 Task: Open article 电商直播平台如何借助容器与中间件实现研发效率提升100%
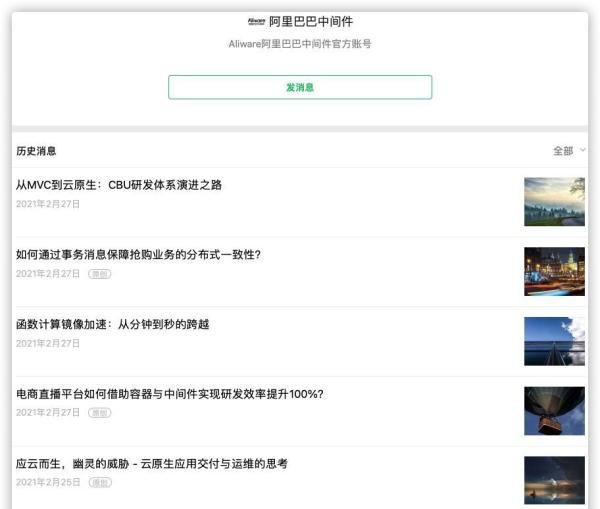(170, 394)
